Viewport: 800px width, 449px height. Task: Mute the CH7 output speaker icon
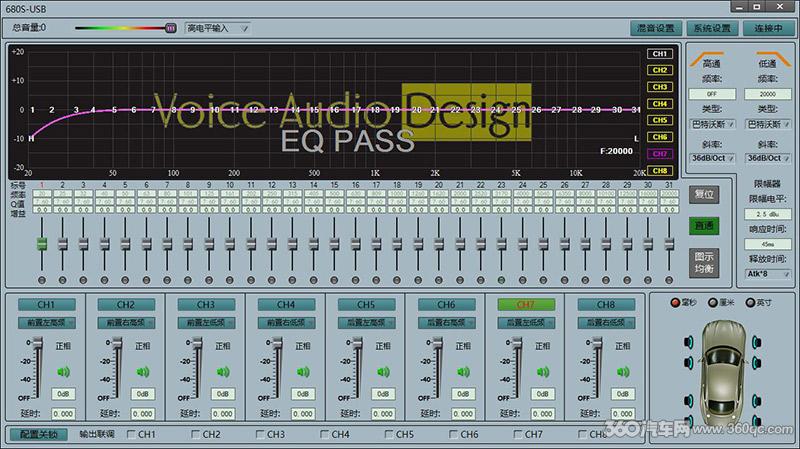click(543, 371)
